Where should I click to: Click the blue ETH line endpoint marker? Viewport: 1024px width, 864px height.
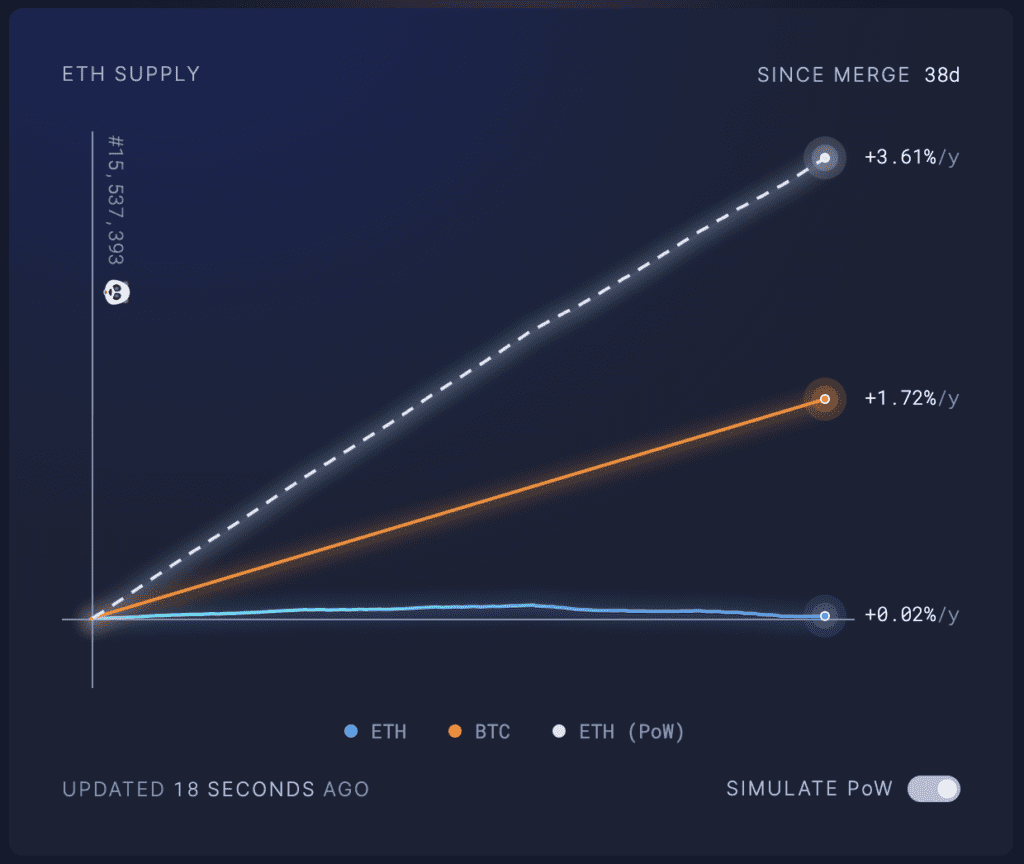(825, 616)
